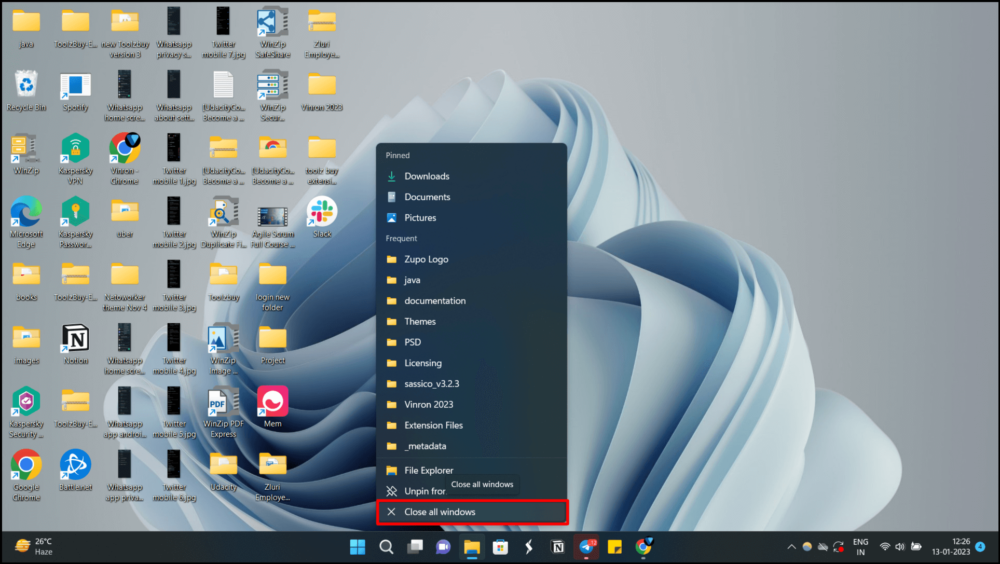The image size is (1000, 564).
Task: Launch Spotify from the desktop shortcut
Action: pos(75,91)
